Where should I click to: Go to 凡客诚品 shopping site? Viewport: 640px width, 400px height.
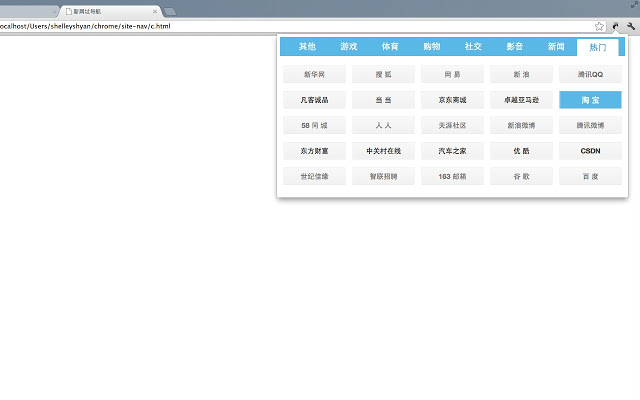pos(314,100)
